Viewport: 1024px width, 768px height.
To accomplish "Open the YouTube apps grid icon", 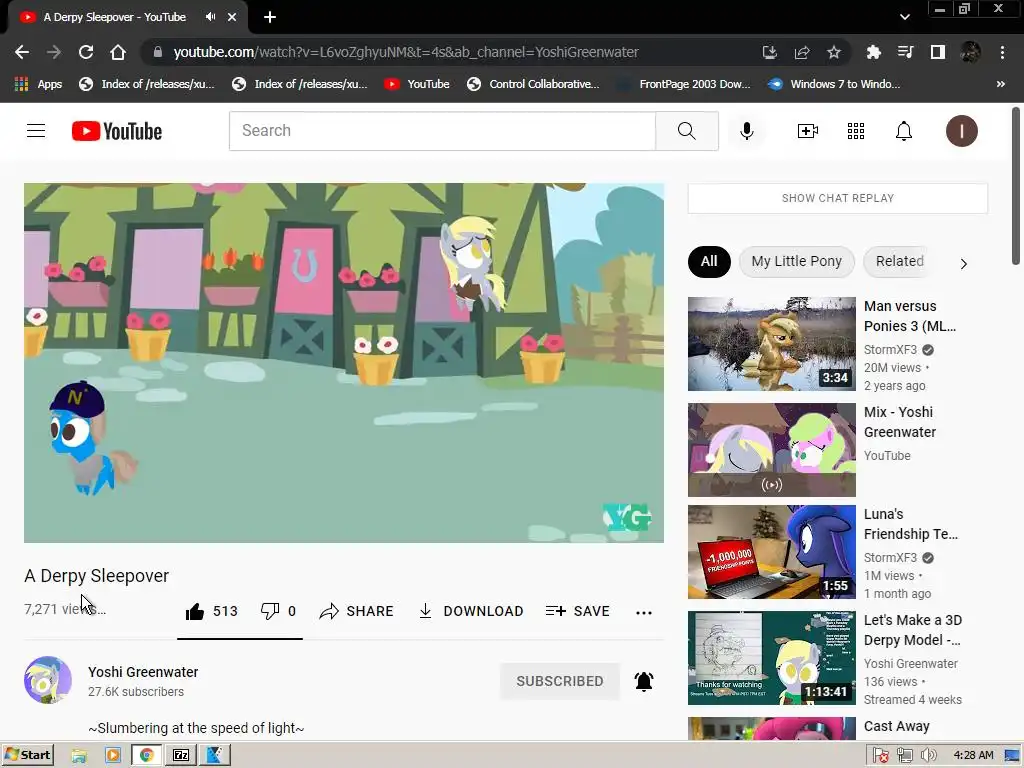I will (856, 131).
